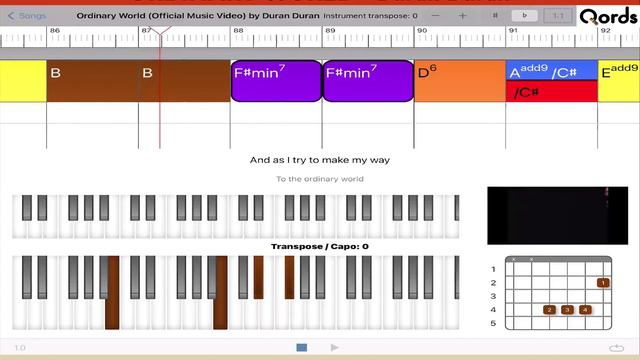
Task: Click first highlighted black key on lower piano
Action: click(x=258, y=277)
